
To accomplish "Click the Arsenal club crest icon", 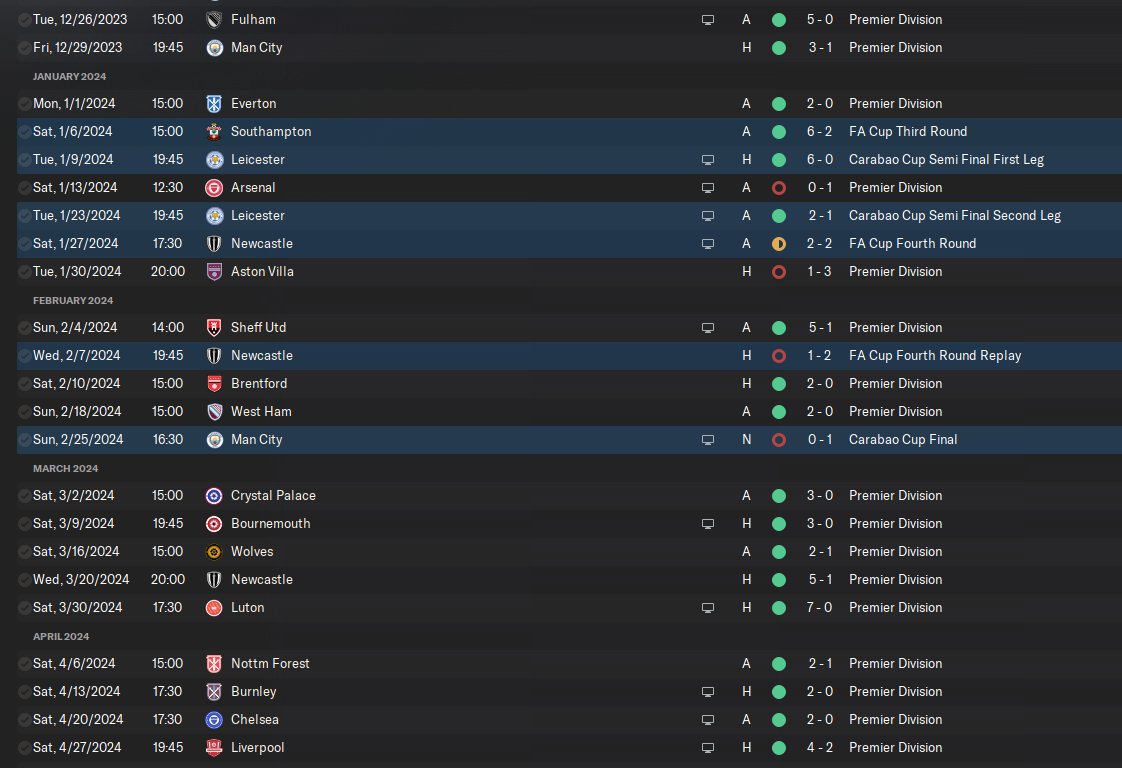I will (x=213, y=187).
